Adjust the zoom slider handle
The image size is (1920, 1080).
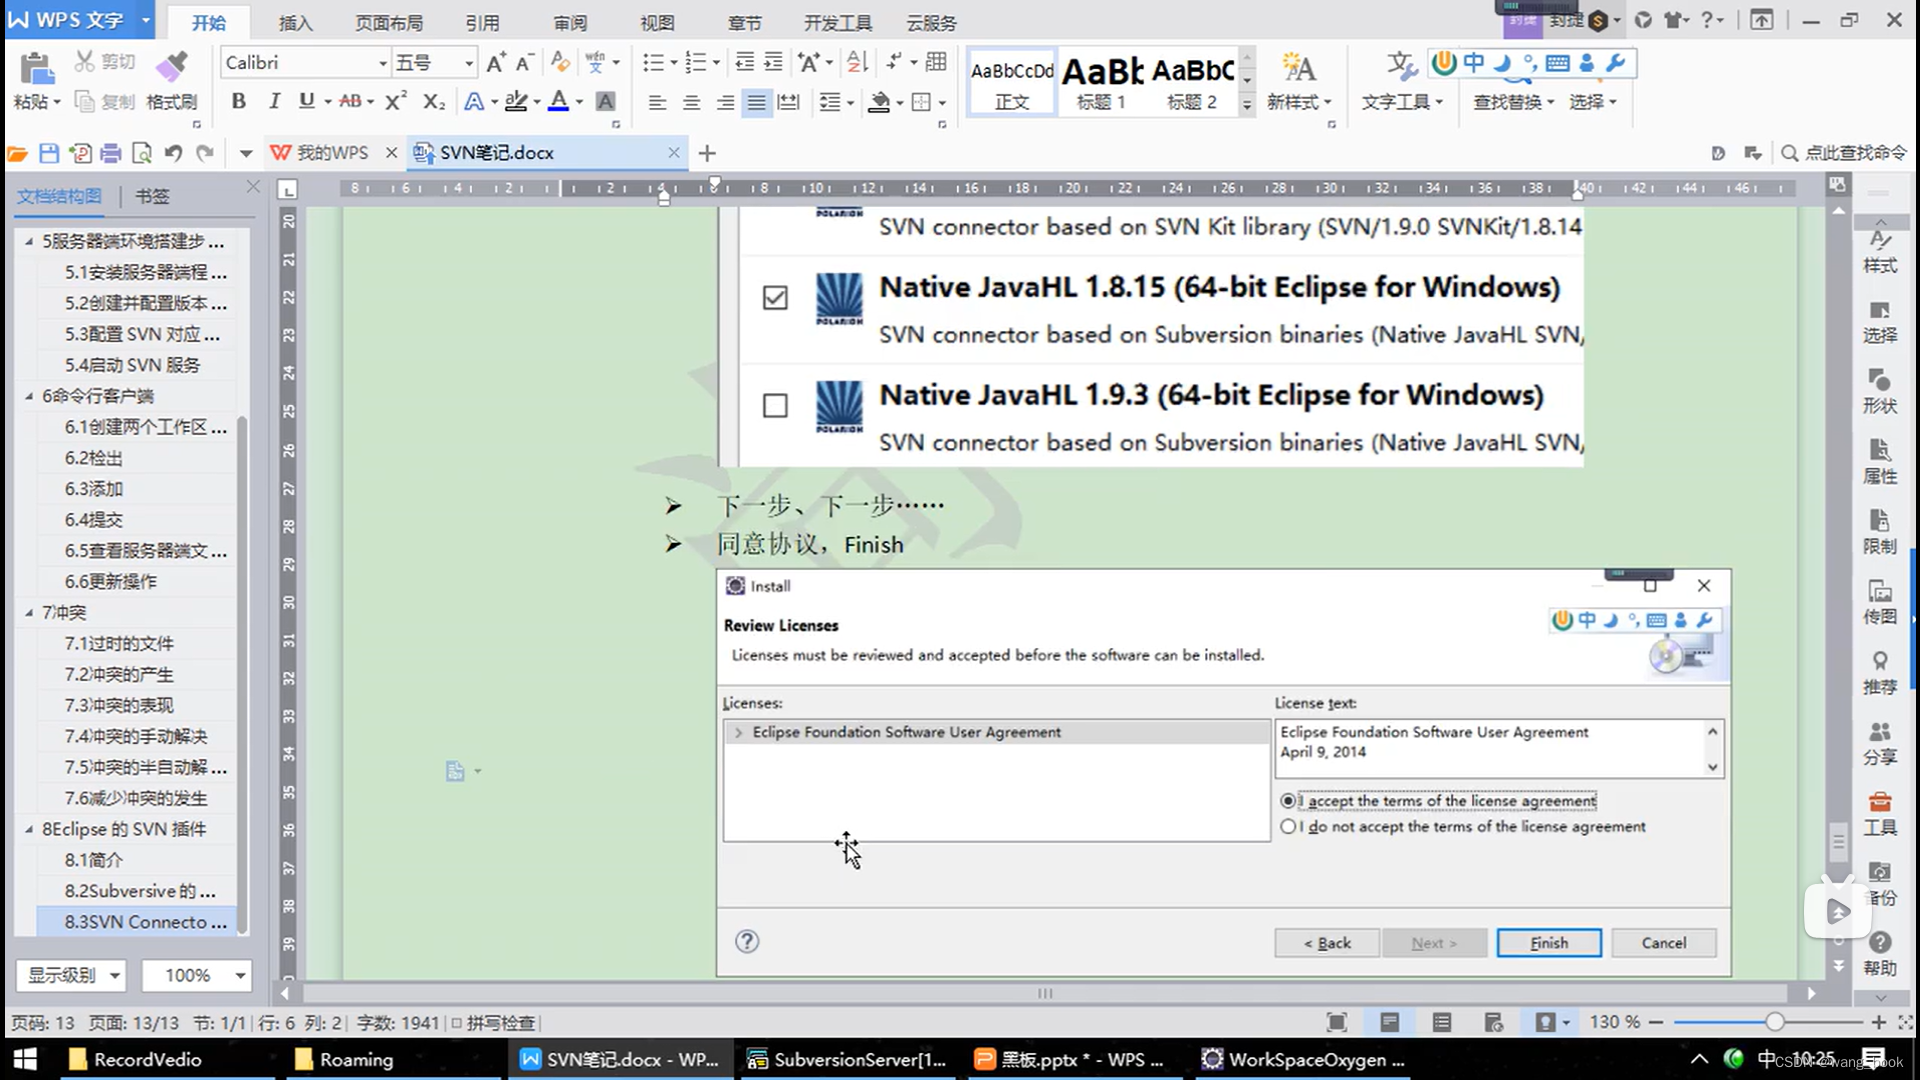coord(1774,1022)
